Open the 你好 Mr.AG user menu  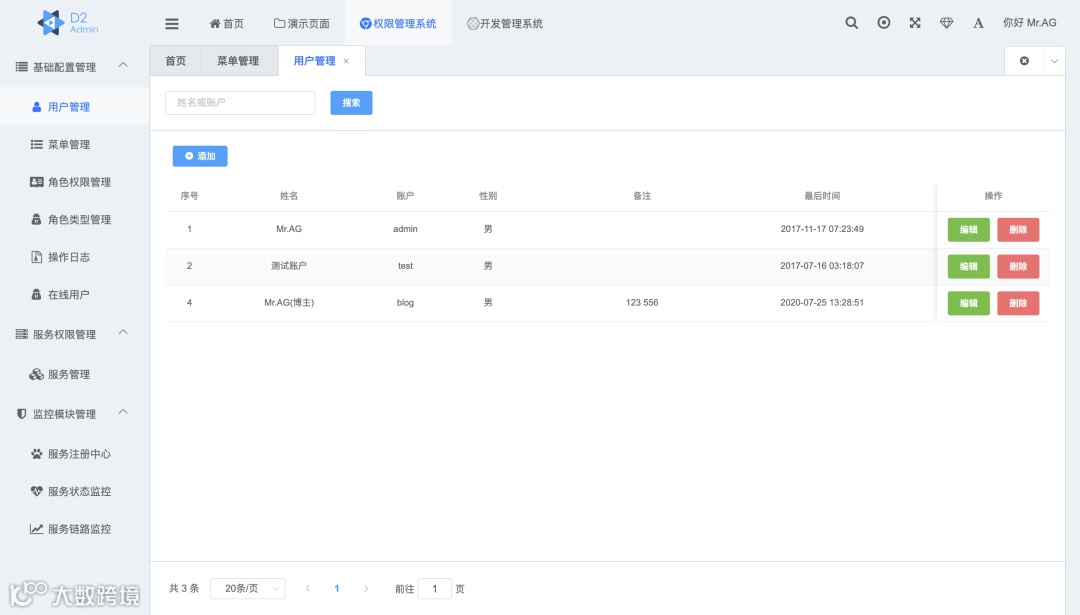tap(1029, 23)
